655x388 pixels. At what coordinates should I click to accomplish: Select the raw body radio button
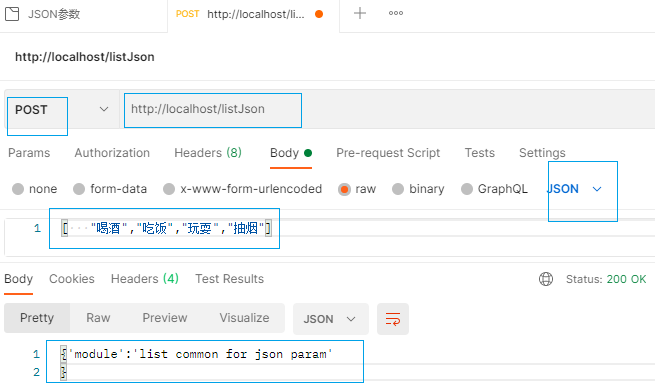344,189
